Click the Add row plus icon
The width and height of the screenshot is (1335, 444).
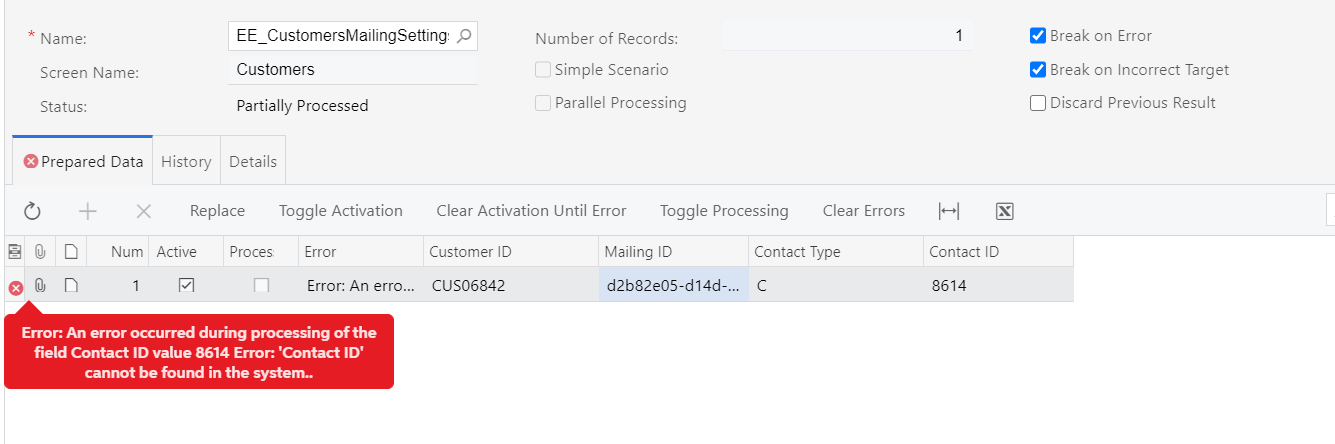pos(88,211)
